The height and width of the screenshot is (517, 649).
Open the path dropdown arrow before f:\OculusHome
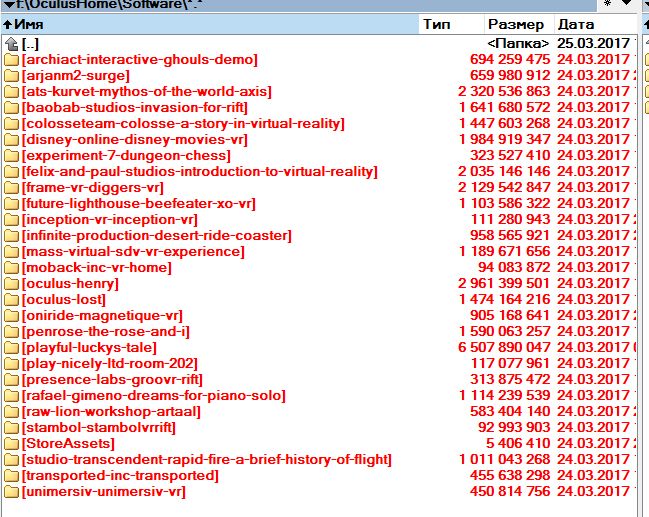click(x=9, y=4)
